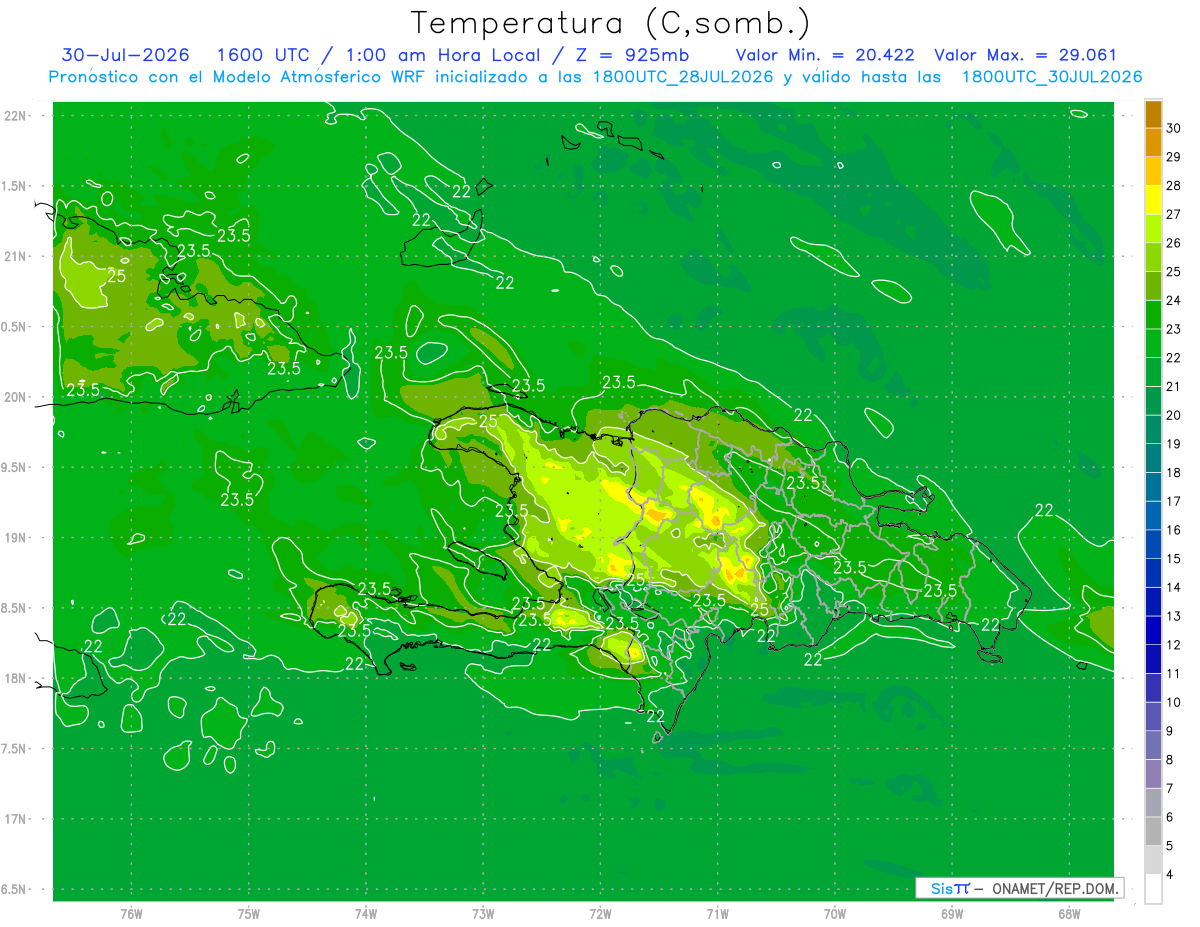The image size is (1200, 927).
Task: Click the legend value "27"
Action: [x=1174, y=214]
